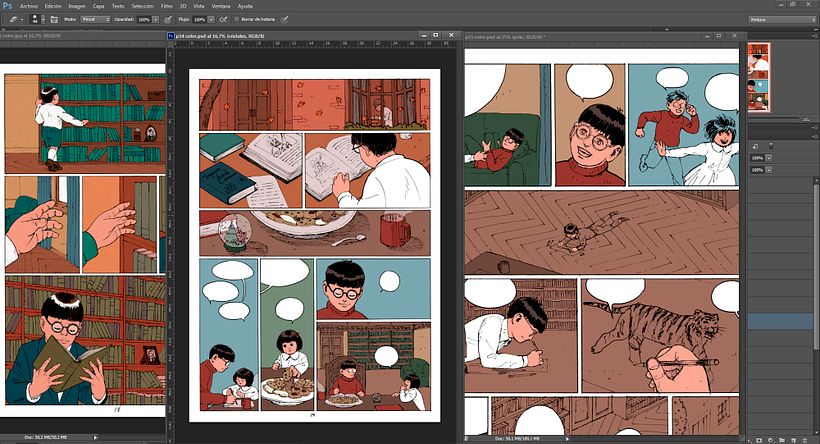Click the new group folder icon
The width and height of the screenshot is (820, 444).
782,440
